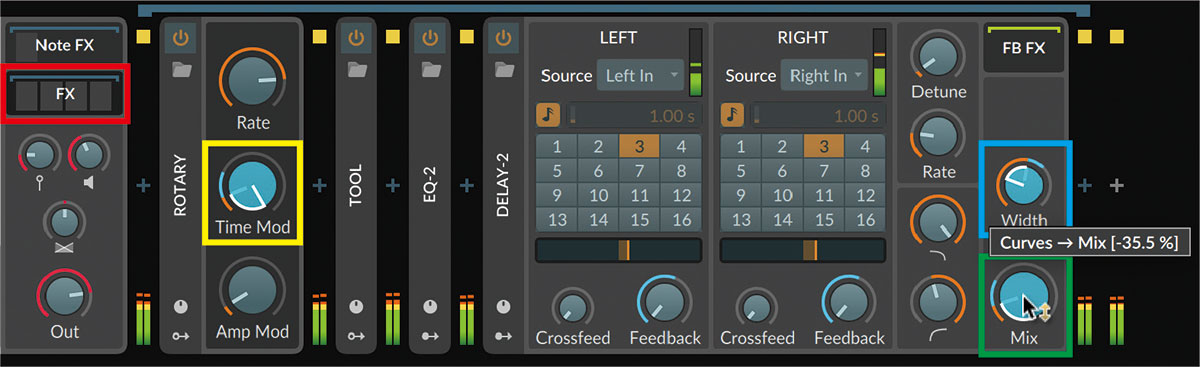This screenshot has height=367, width=1200.
Task: Open the LEFT Source 'Left In' dropdown
Action: pos(640,75)
